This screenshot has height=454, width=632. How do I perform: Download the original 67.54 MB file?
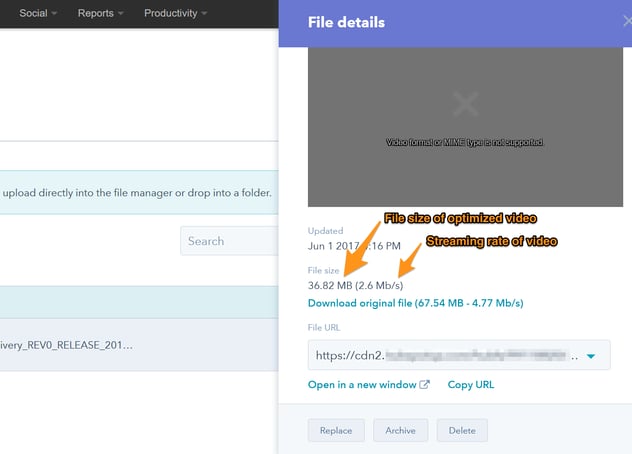point(415,303)
